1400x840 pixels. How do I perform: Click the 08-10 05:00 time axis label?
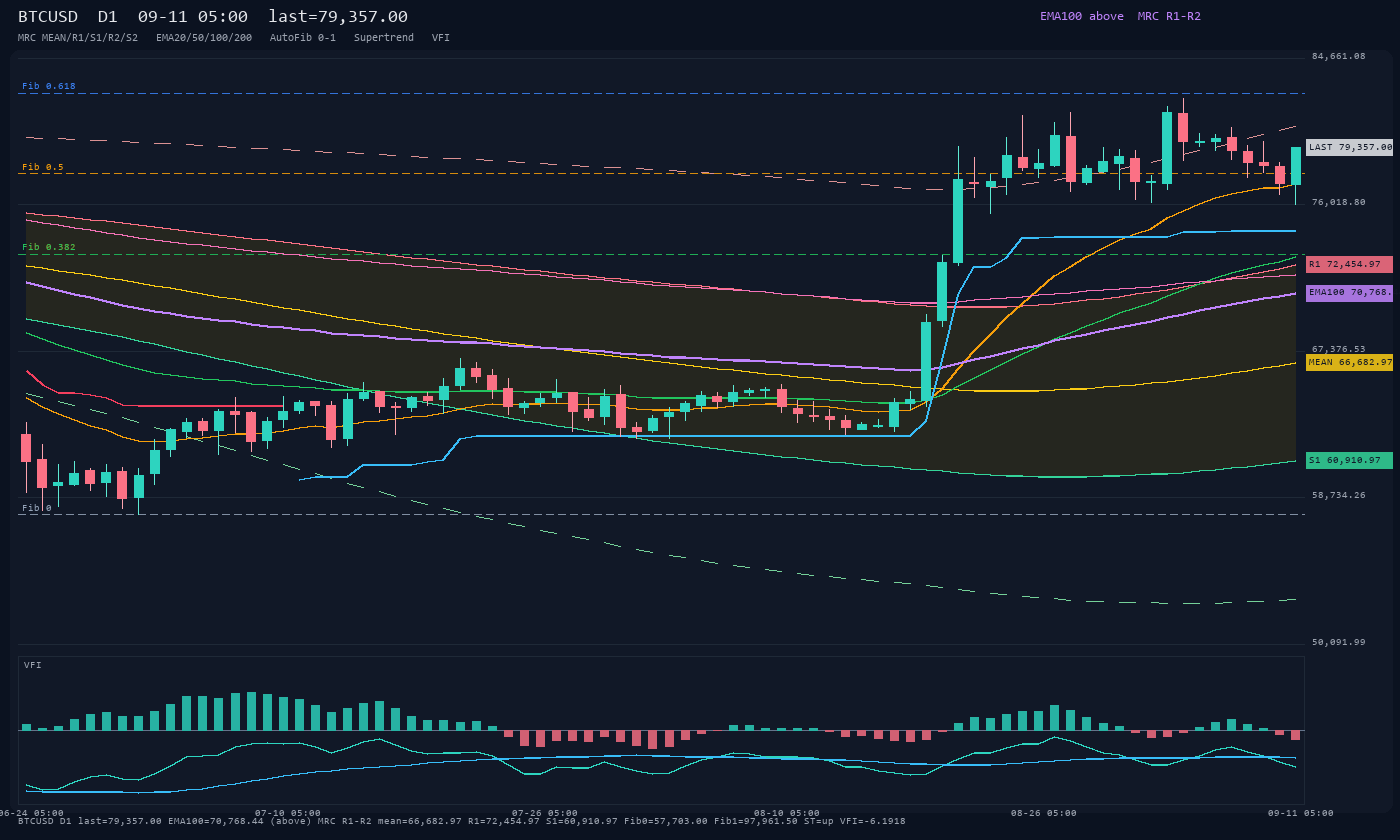(787, 813)
